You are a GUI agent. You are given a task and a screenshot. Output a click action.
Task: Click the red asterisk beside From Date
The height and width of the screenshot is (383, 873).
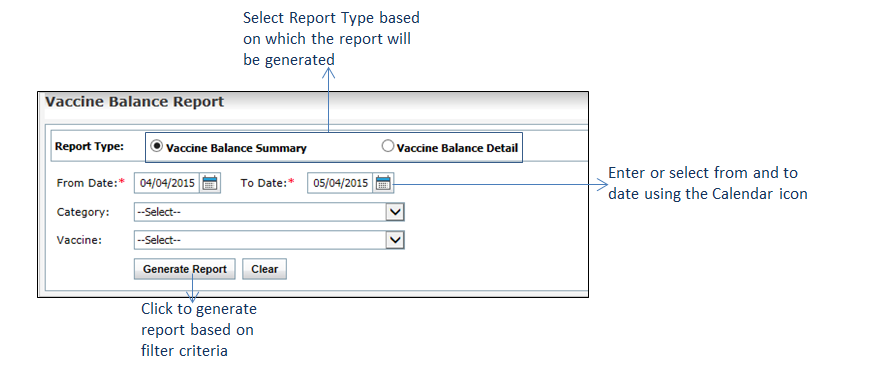pos(121,182)
